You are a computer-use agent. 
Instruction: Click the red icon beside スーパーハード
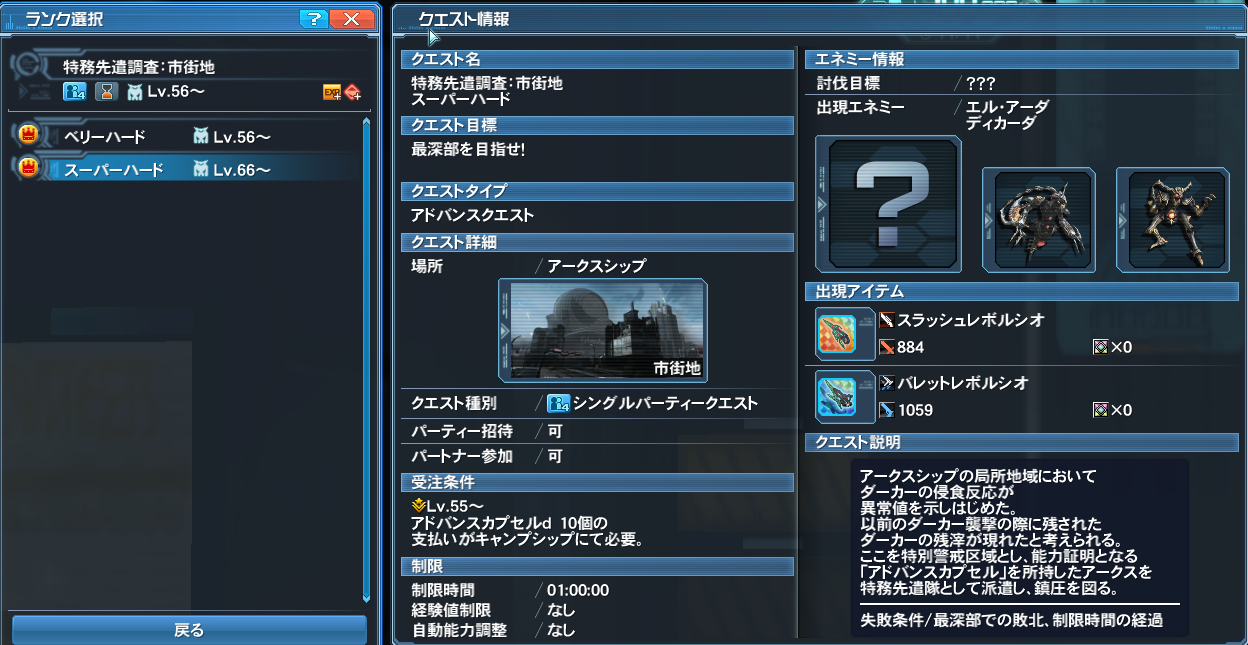pyautogui.click(x=28, y=169)
